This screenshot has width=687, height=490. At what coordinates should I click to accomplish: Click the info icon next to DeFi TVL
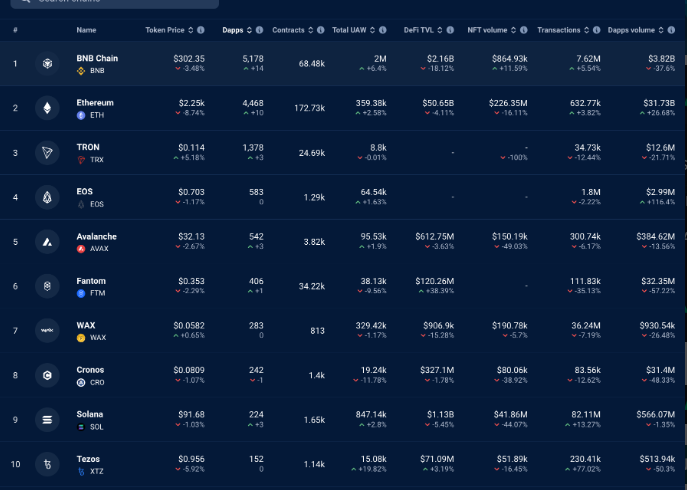[x=450, y=30]
